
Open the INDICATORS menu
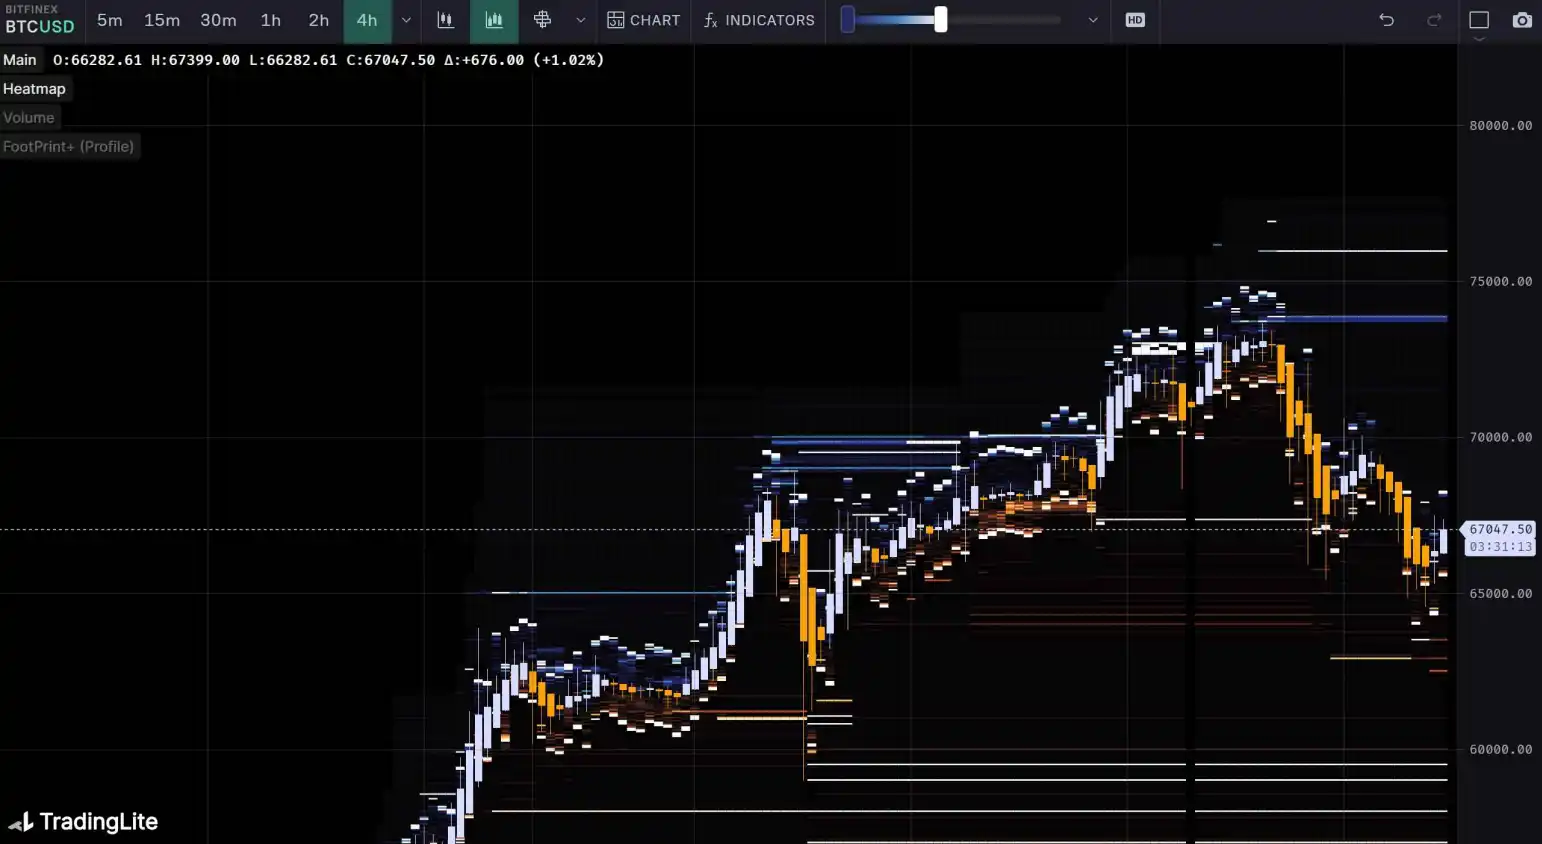click(759, 20)
